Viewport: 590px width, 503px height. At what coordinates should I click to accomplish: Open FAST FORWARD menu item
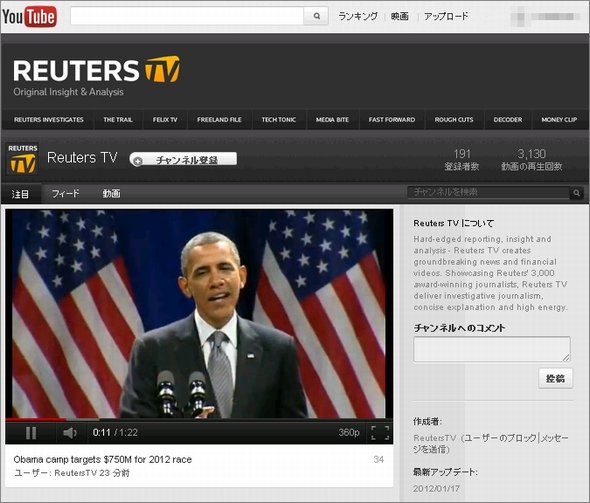click(392, 120)
